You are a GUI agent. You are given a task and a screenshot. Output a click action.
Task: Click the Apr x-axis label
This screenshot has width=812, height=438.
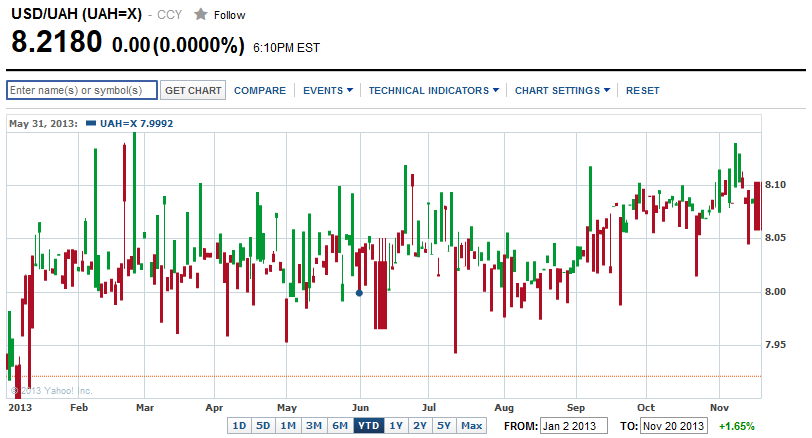coord(214,407)
